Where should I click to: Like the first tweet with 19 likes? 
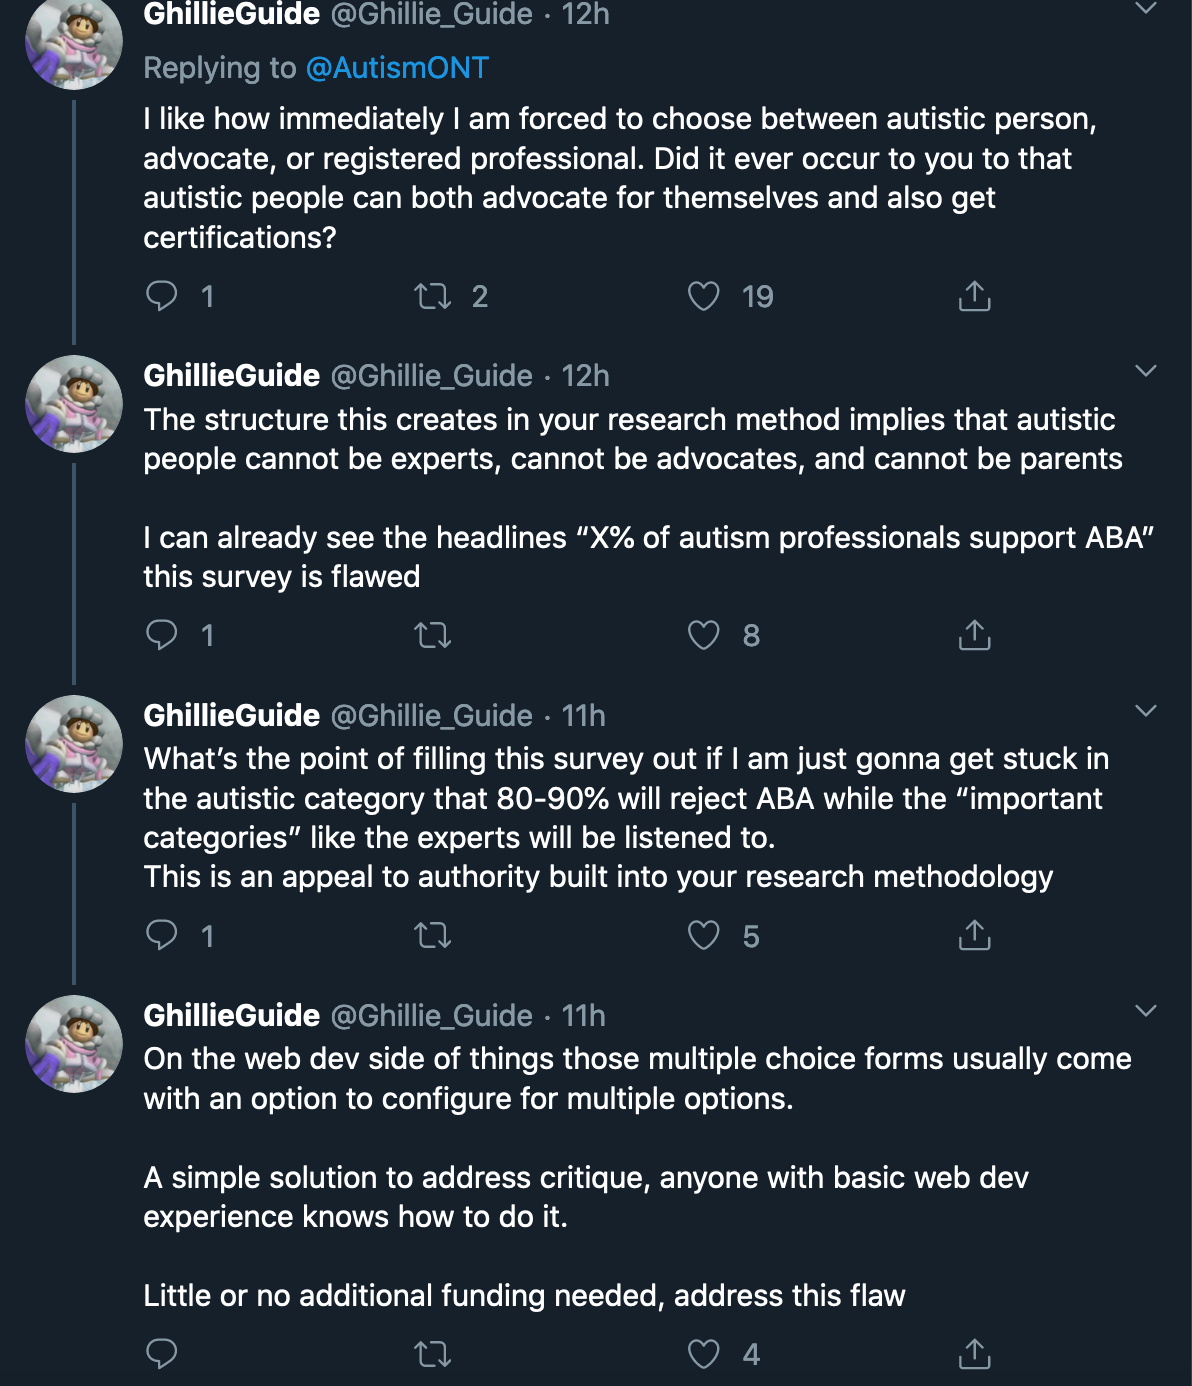(706, 295)
